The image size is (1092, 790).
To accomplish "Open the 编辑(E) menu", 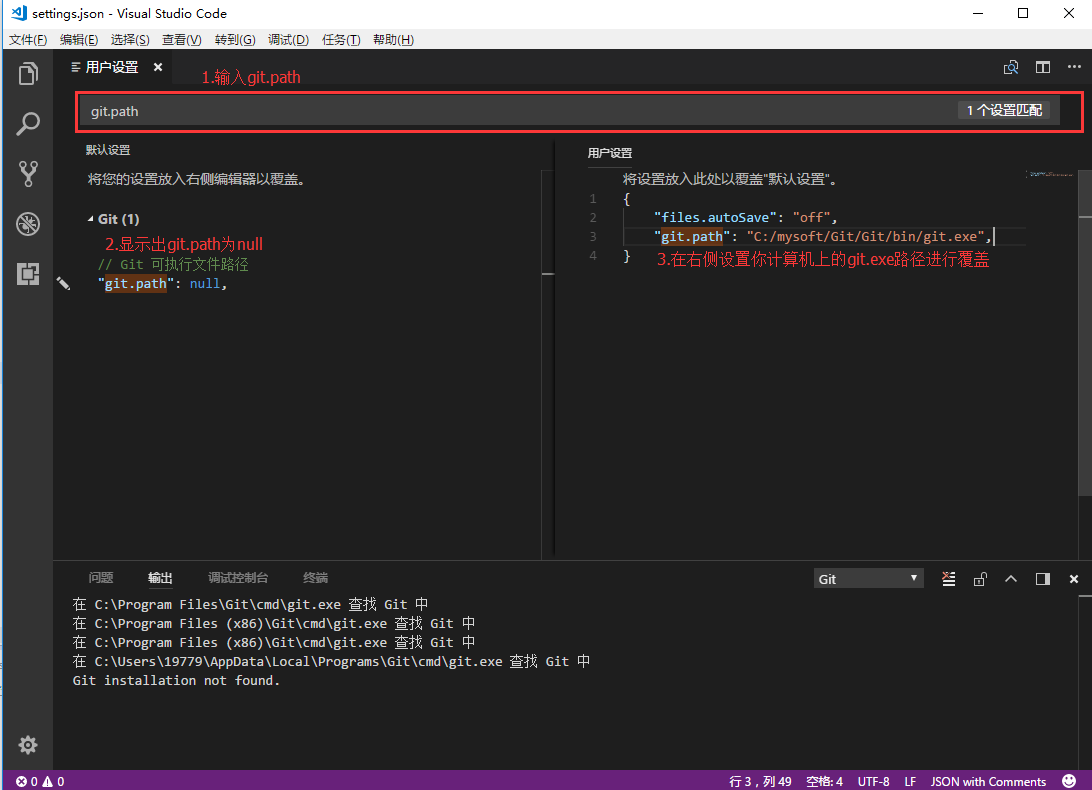I will pos(79,40).
